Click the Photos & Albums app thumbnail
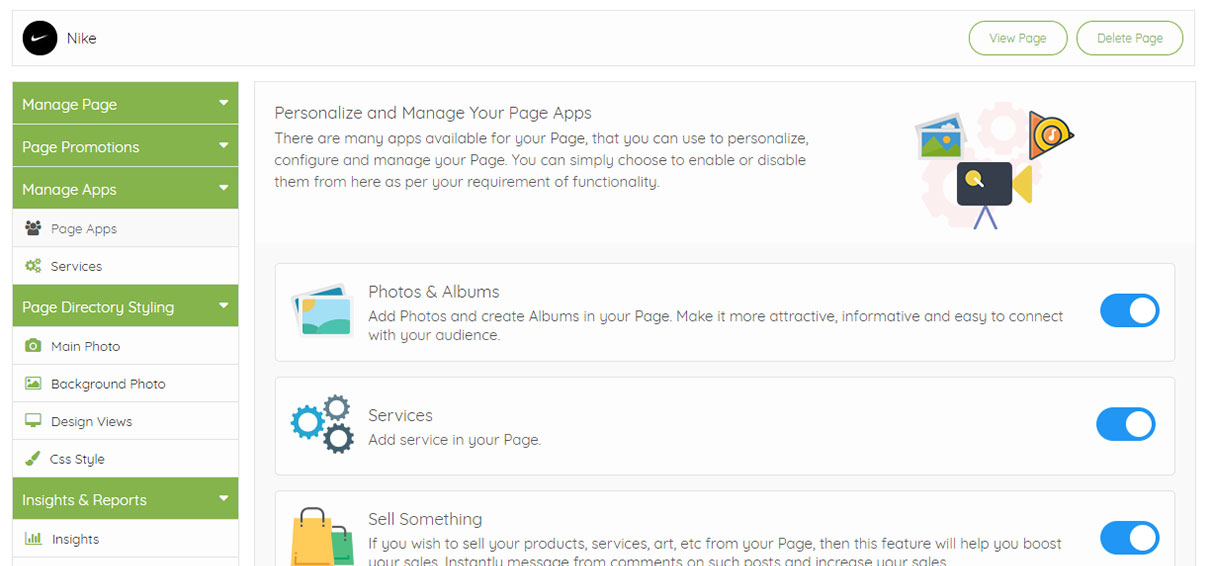This screenshot has width=1209, height=566. [x=321, y=310]
